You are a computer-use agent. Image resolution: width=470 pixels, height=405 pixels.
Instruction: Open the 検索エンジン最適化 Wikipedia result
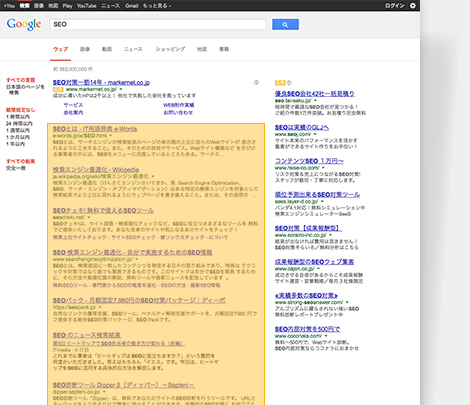[x=96, y=169]
